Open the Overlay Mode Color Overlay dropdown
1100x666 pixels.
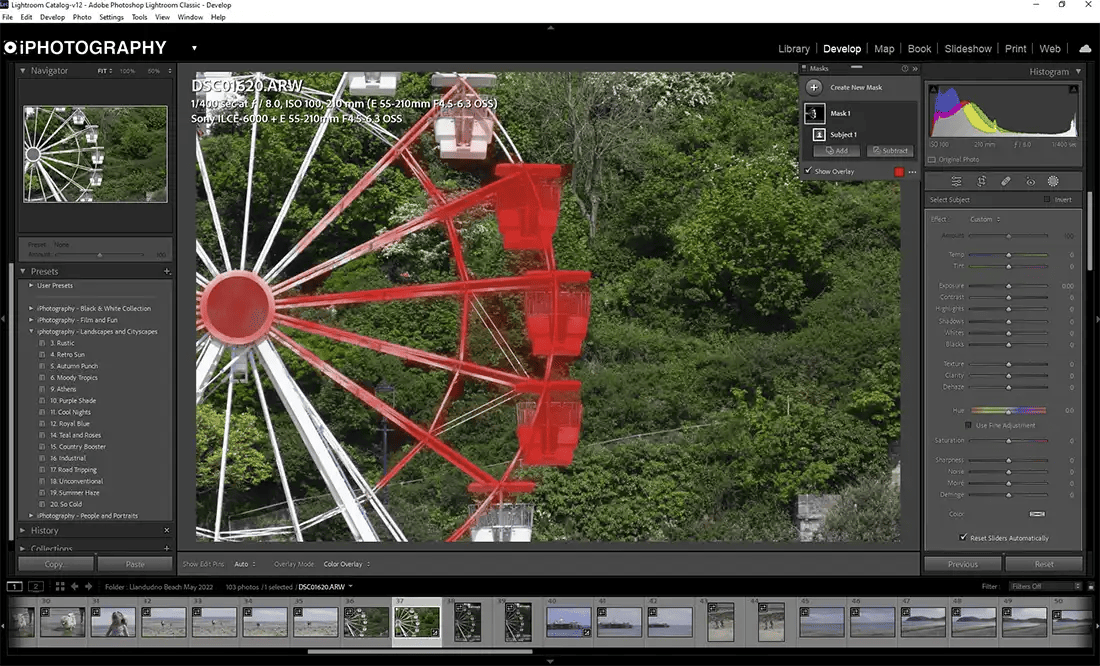[x=346, y=563]
